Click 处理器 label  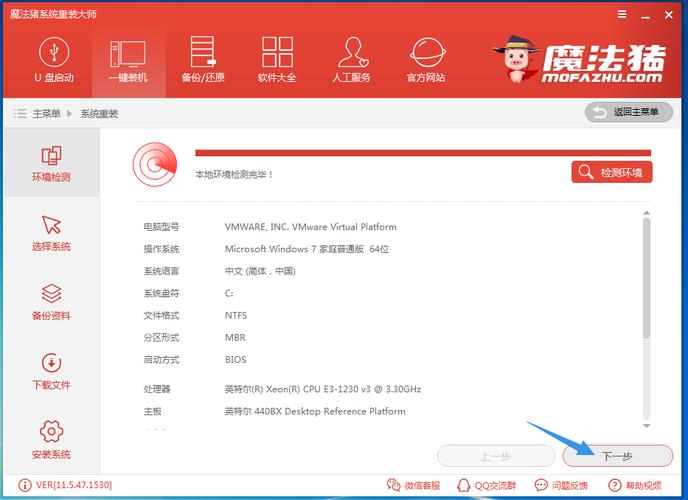coord(157,389)
